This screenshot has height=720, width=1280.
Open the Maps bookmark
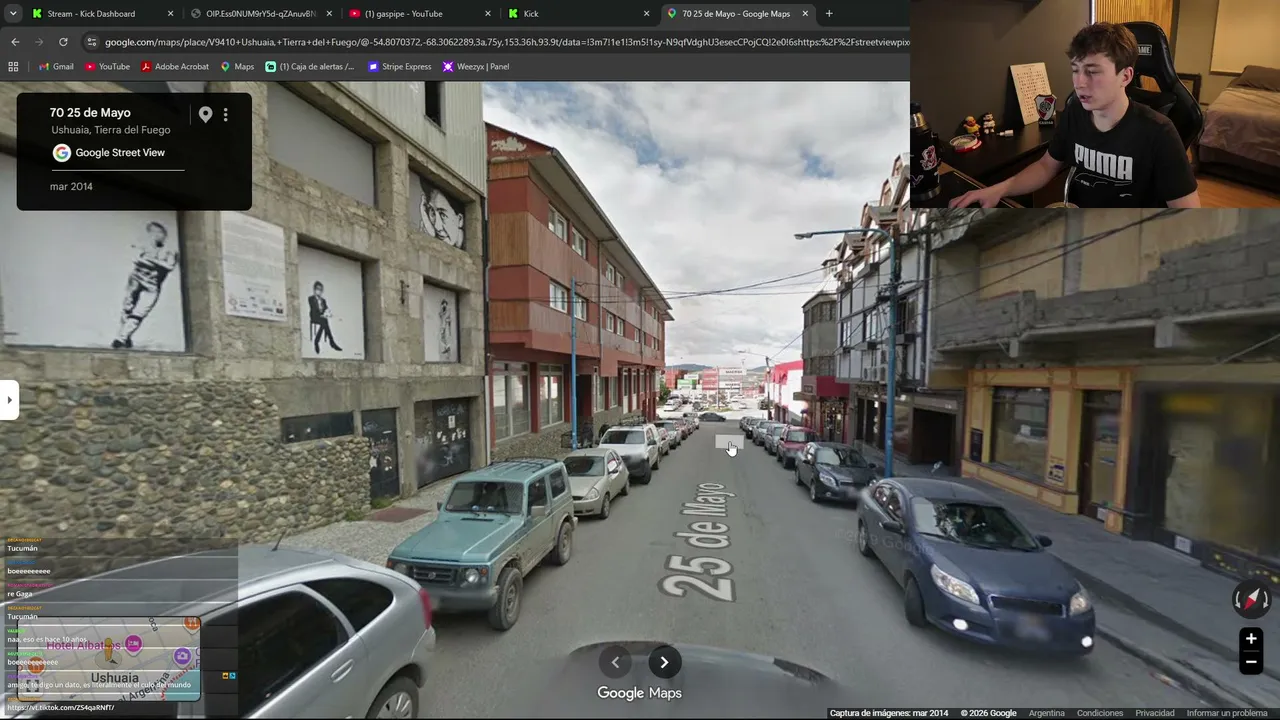(x=237, y=67)
